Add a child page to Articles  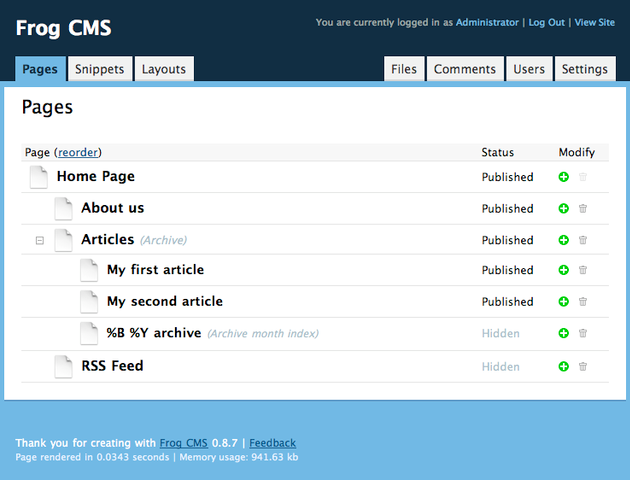pyautogui.click(x=564, y=240)
